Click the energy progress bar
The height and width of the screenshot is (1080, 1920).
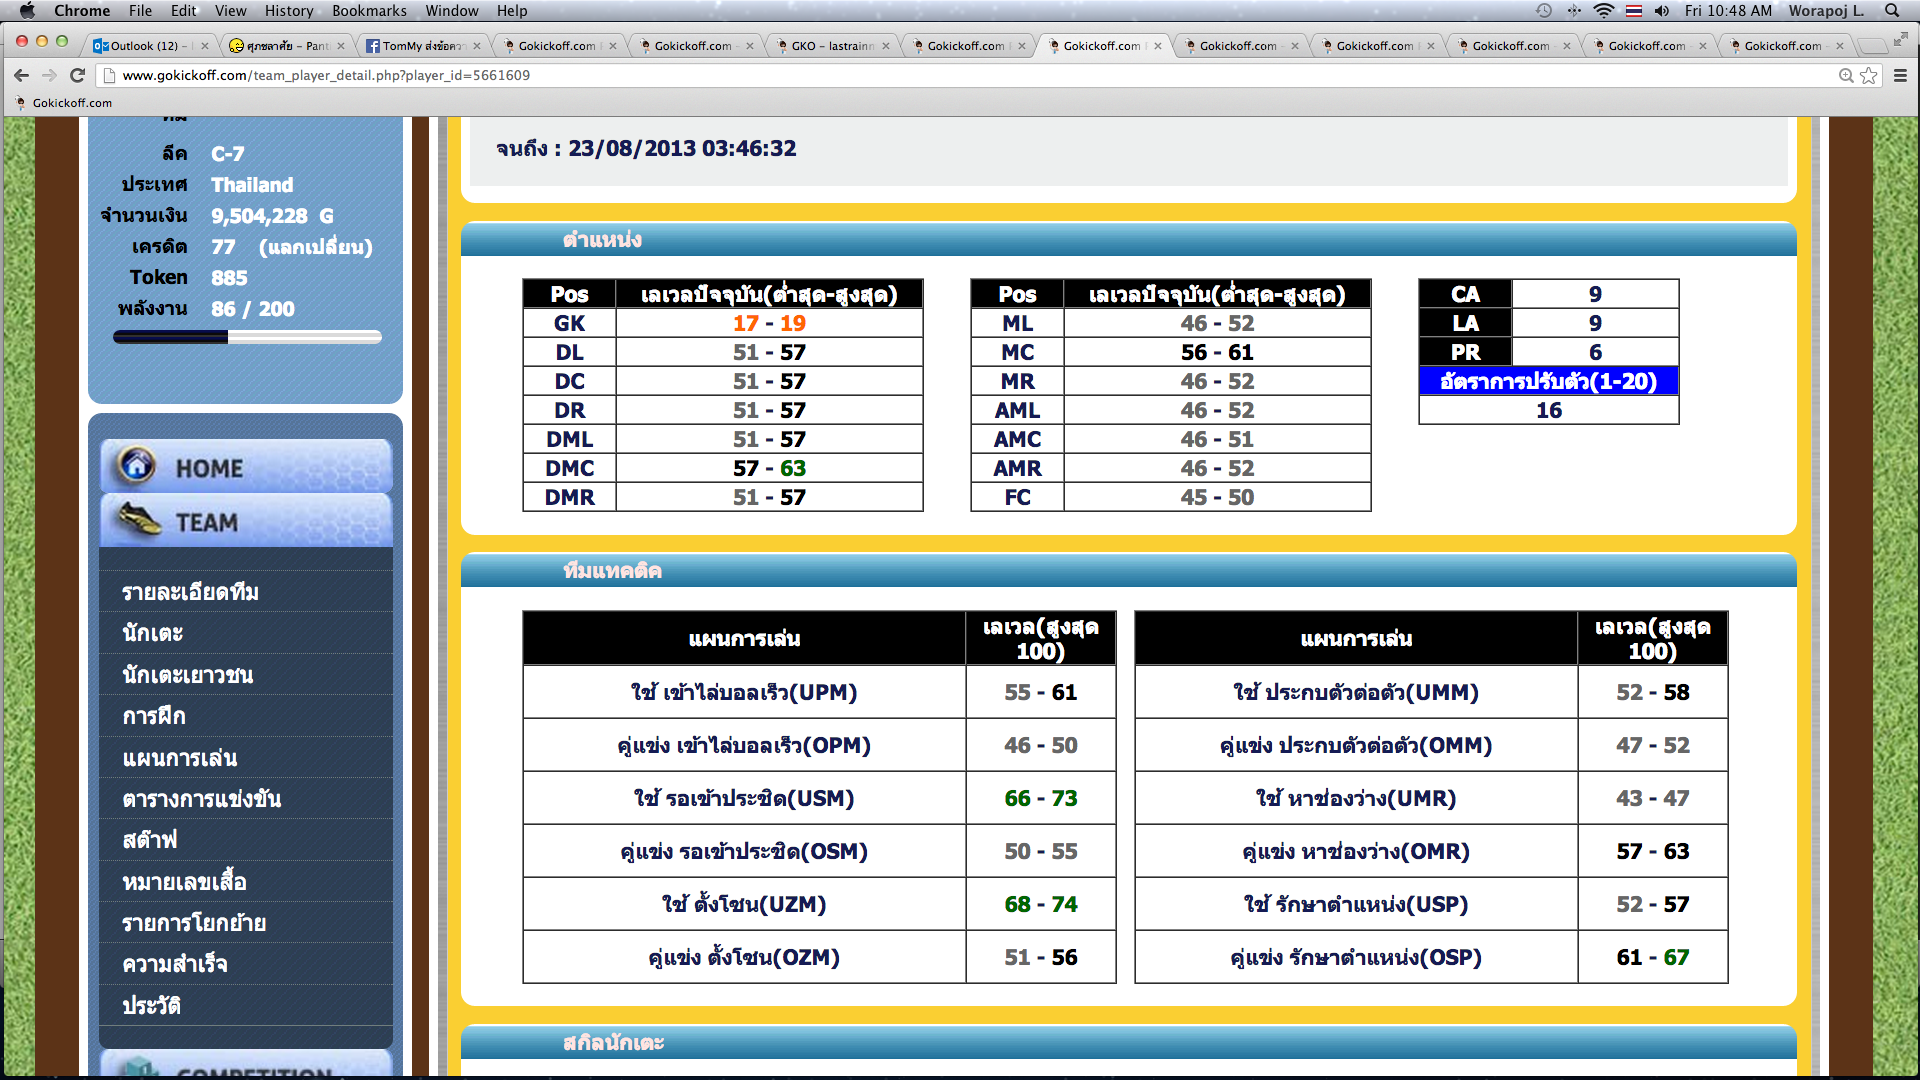pyautogui.click(x=247, y=338)
